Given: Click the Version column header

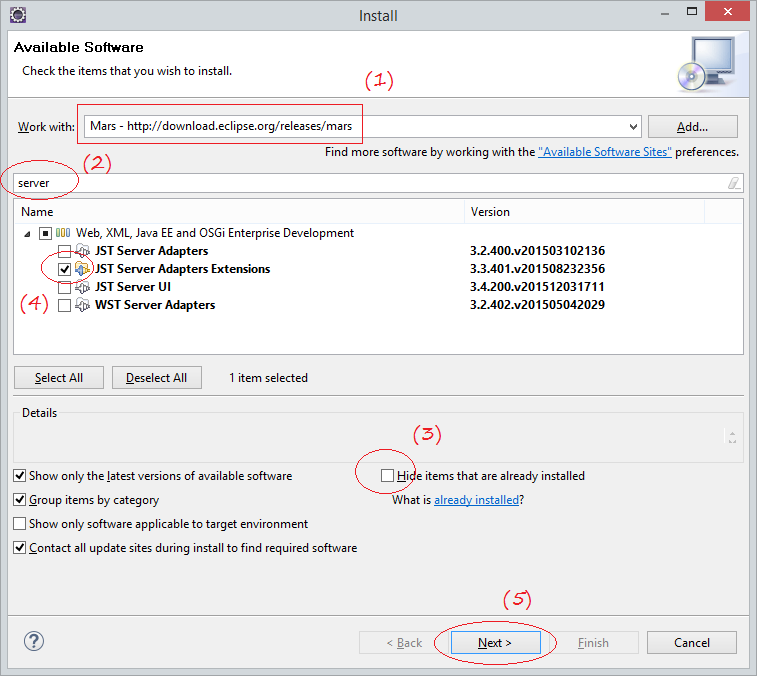Looking at the screenshot, I should (x=584, y=212).
